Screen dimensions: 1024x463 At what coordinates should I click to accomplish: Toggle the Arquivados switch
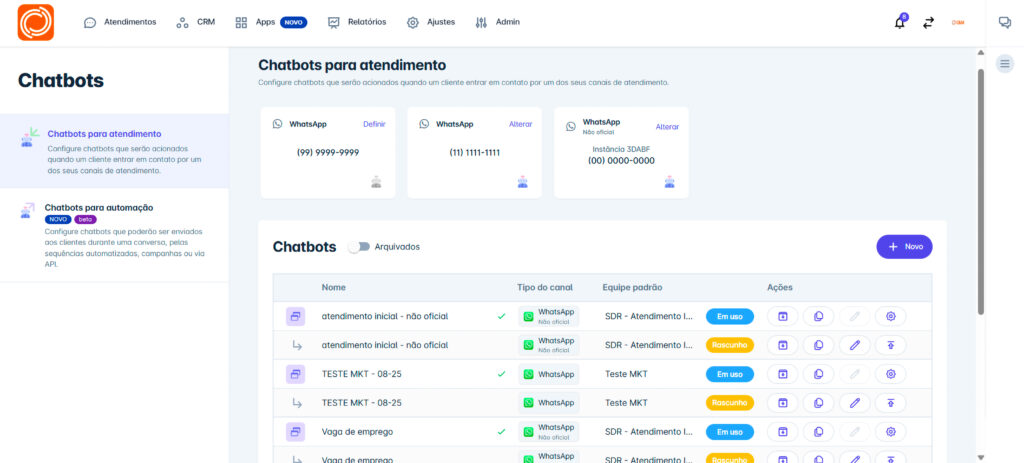[x=358, y=247]
